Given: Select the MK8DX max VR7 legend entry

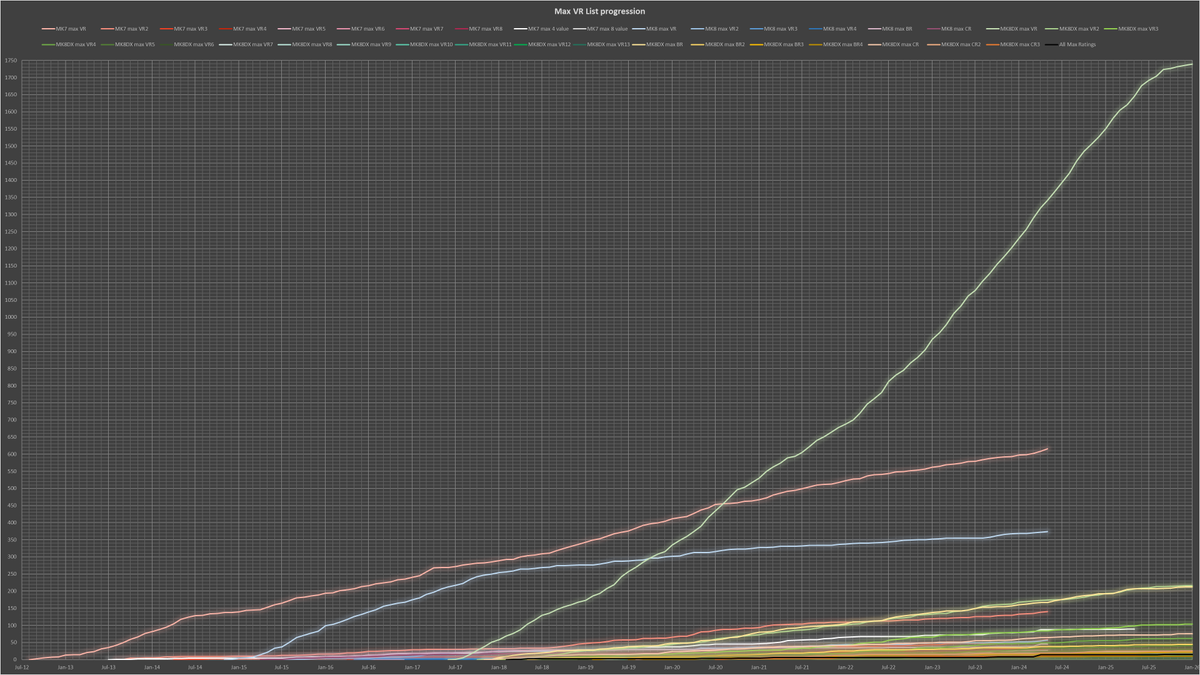Looking at the screenshot, I should click(x=246, y=44).
